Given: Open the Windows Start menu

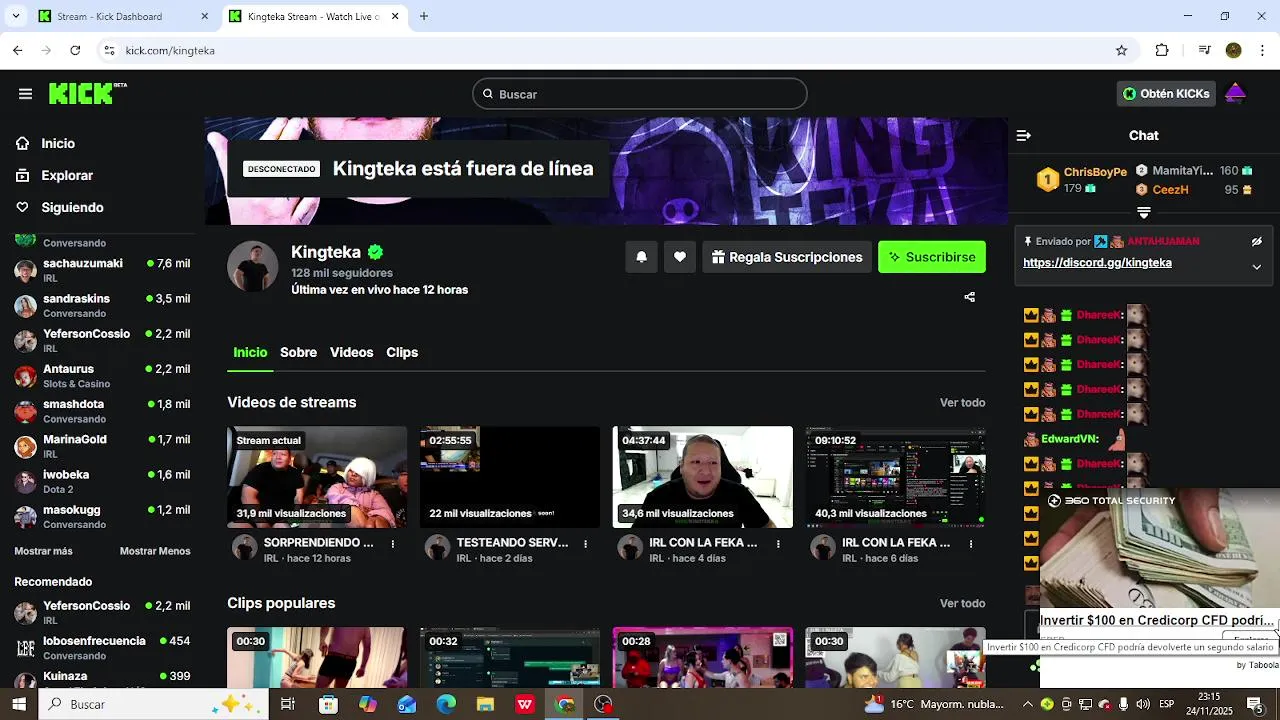Looking at the screenshot, I should (19, 704).
